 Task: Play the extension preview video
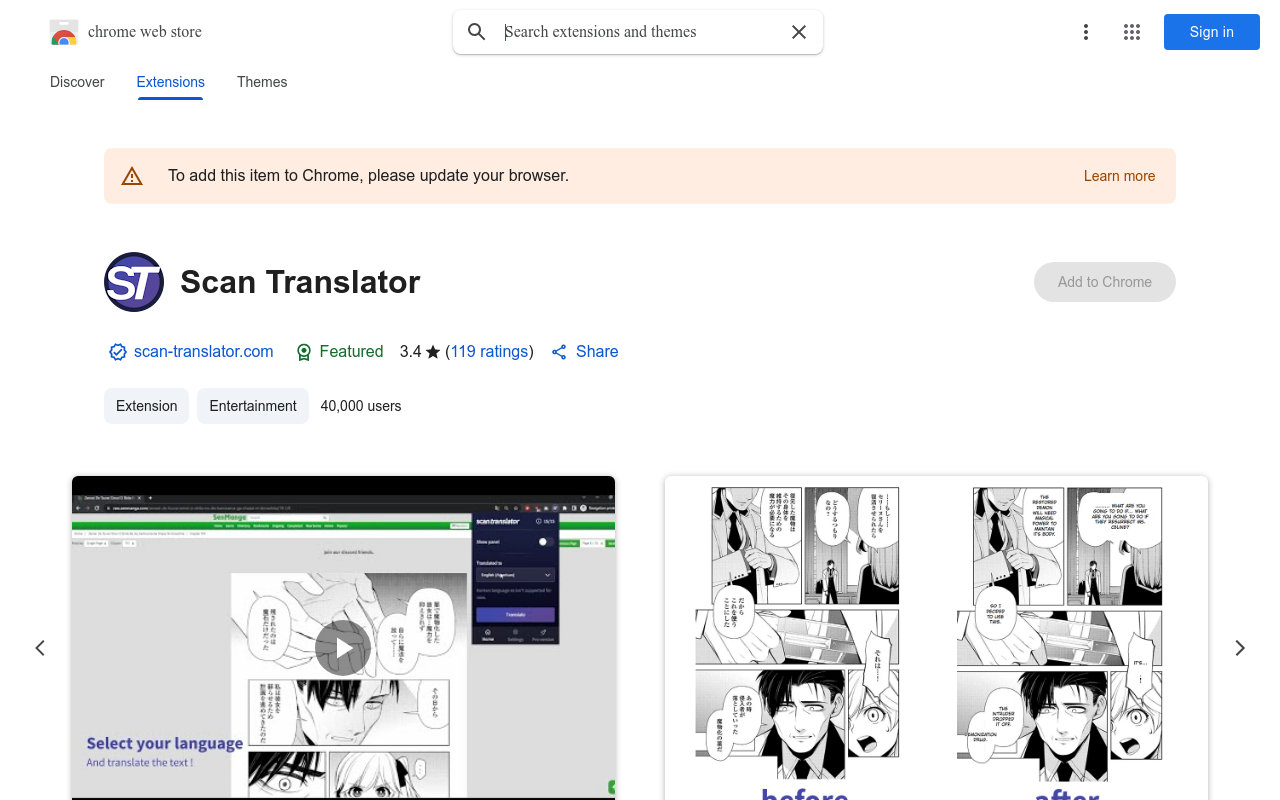[x=343, y=648]
